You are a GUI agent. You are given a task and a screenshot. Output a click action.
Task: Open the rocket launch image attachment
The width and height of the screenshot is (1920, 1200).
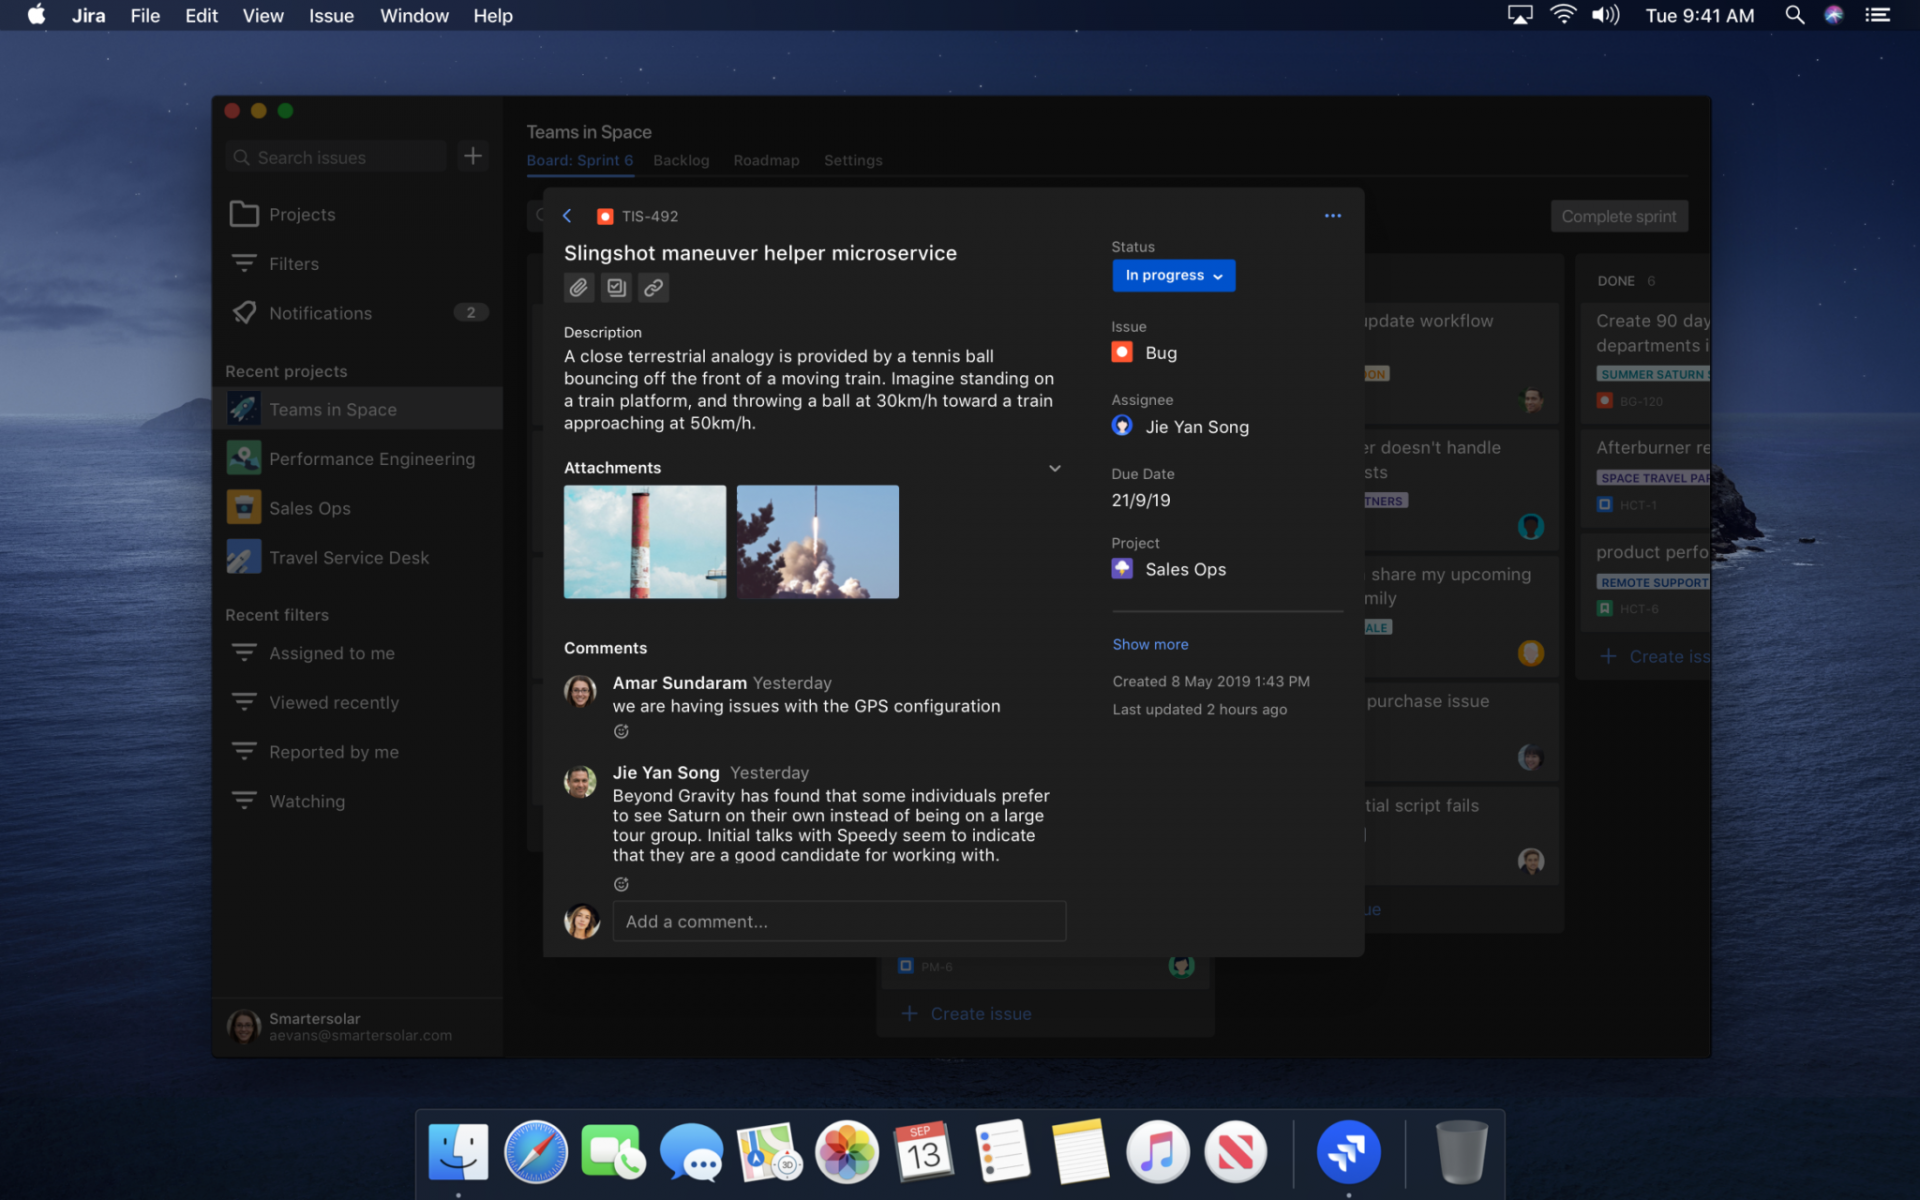tap(818, 542)
